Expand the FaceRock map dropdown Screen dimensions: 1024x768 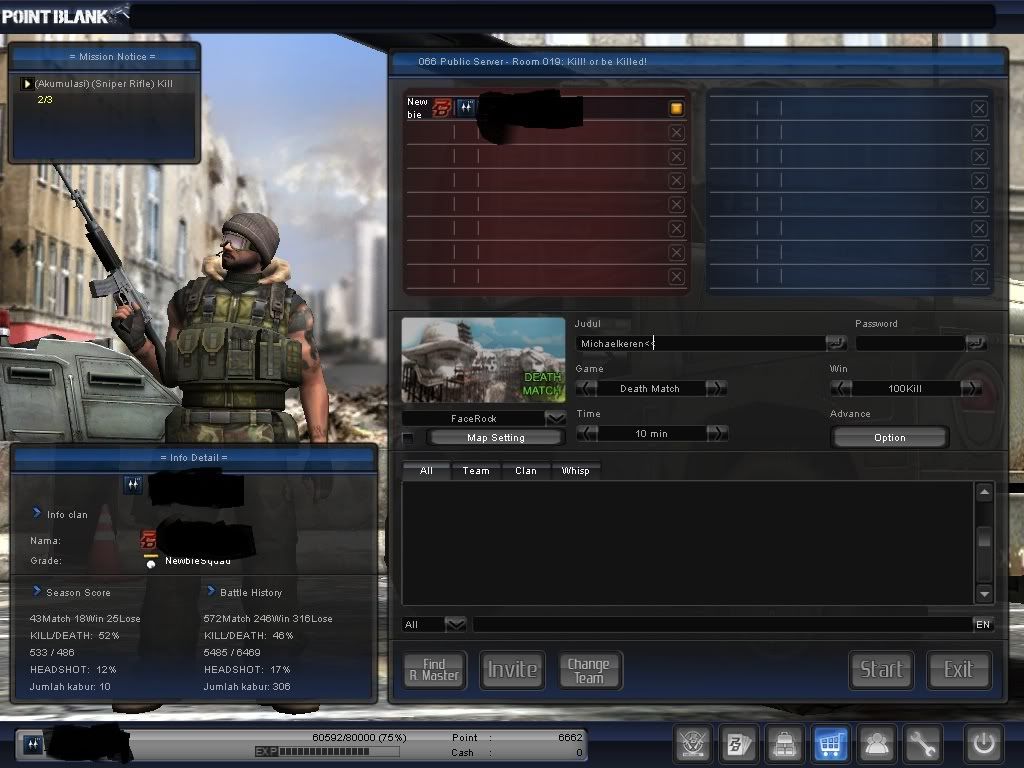point(555,418)
